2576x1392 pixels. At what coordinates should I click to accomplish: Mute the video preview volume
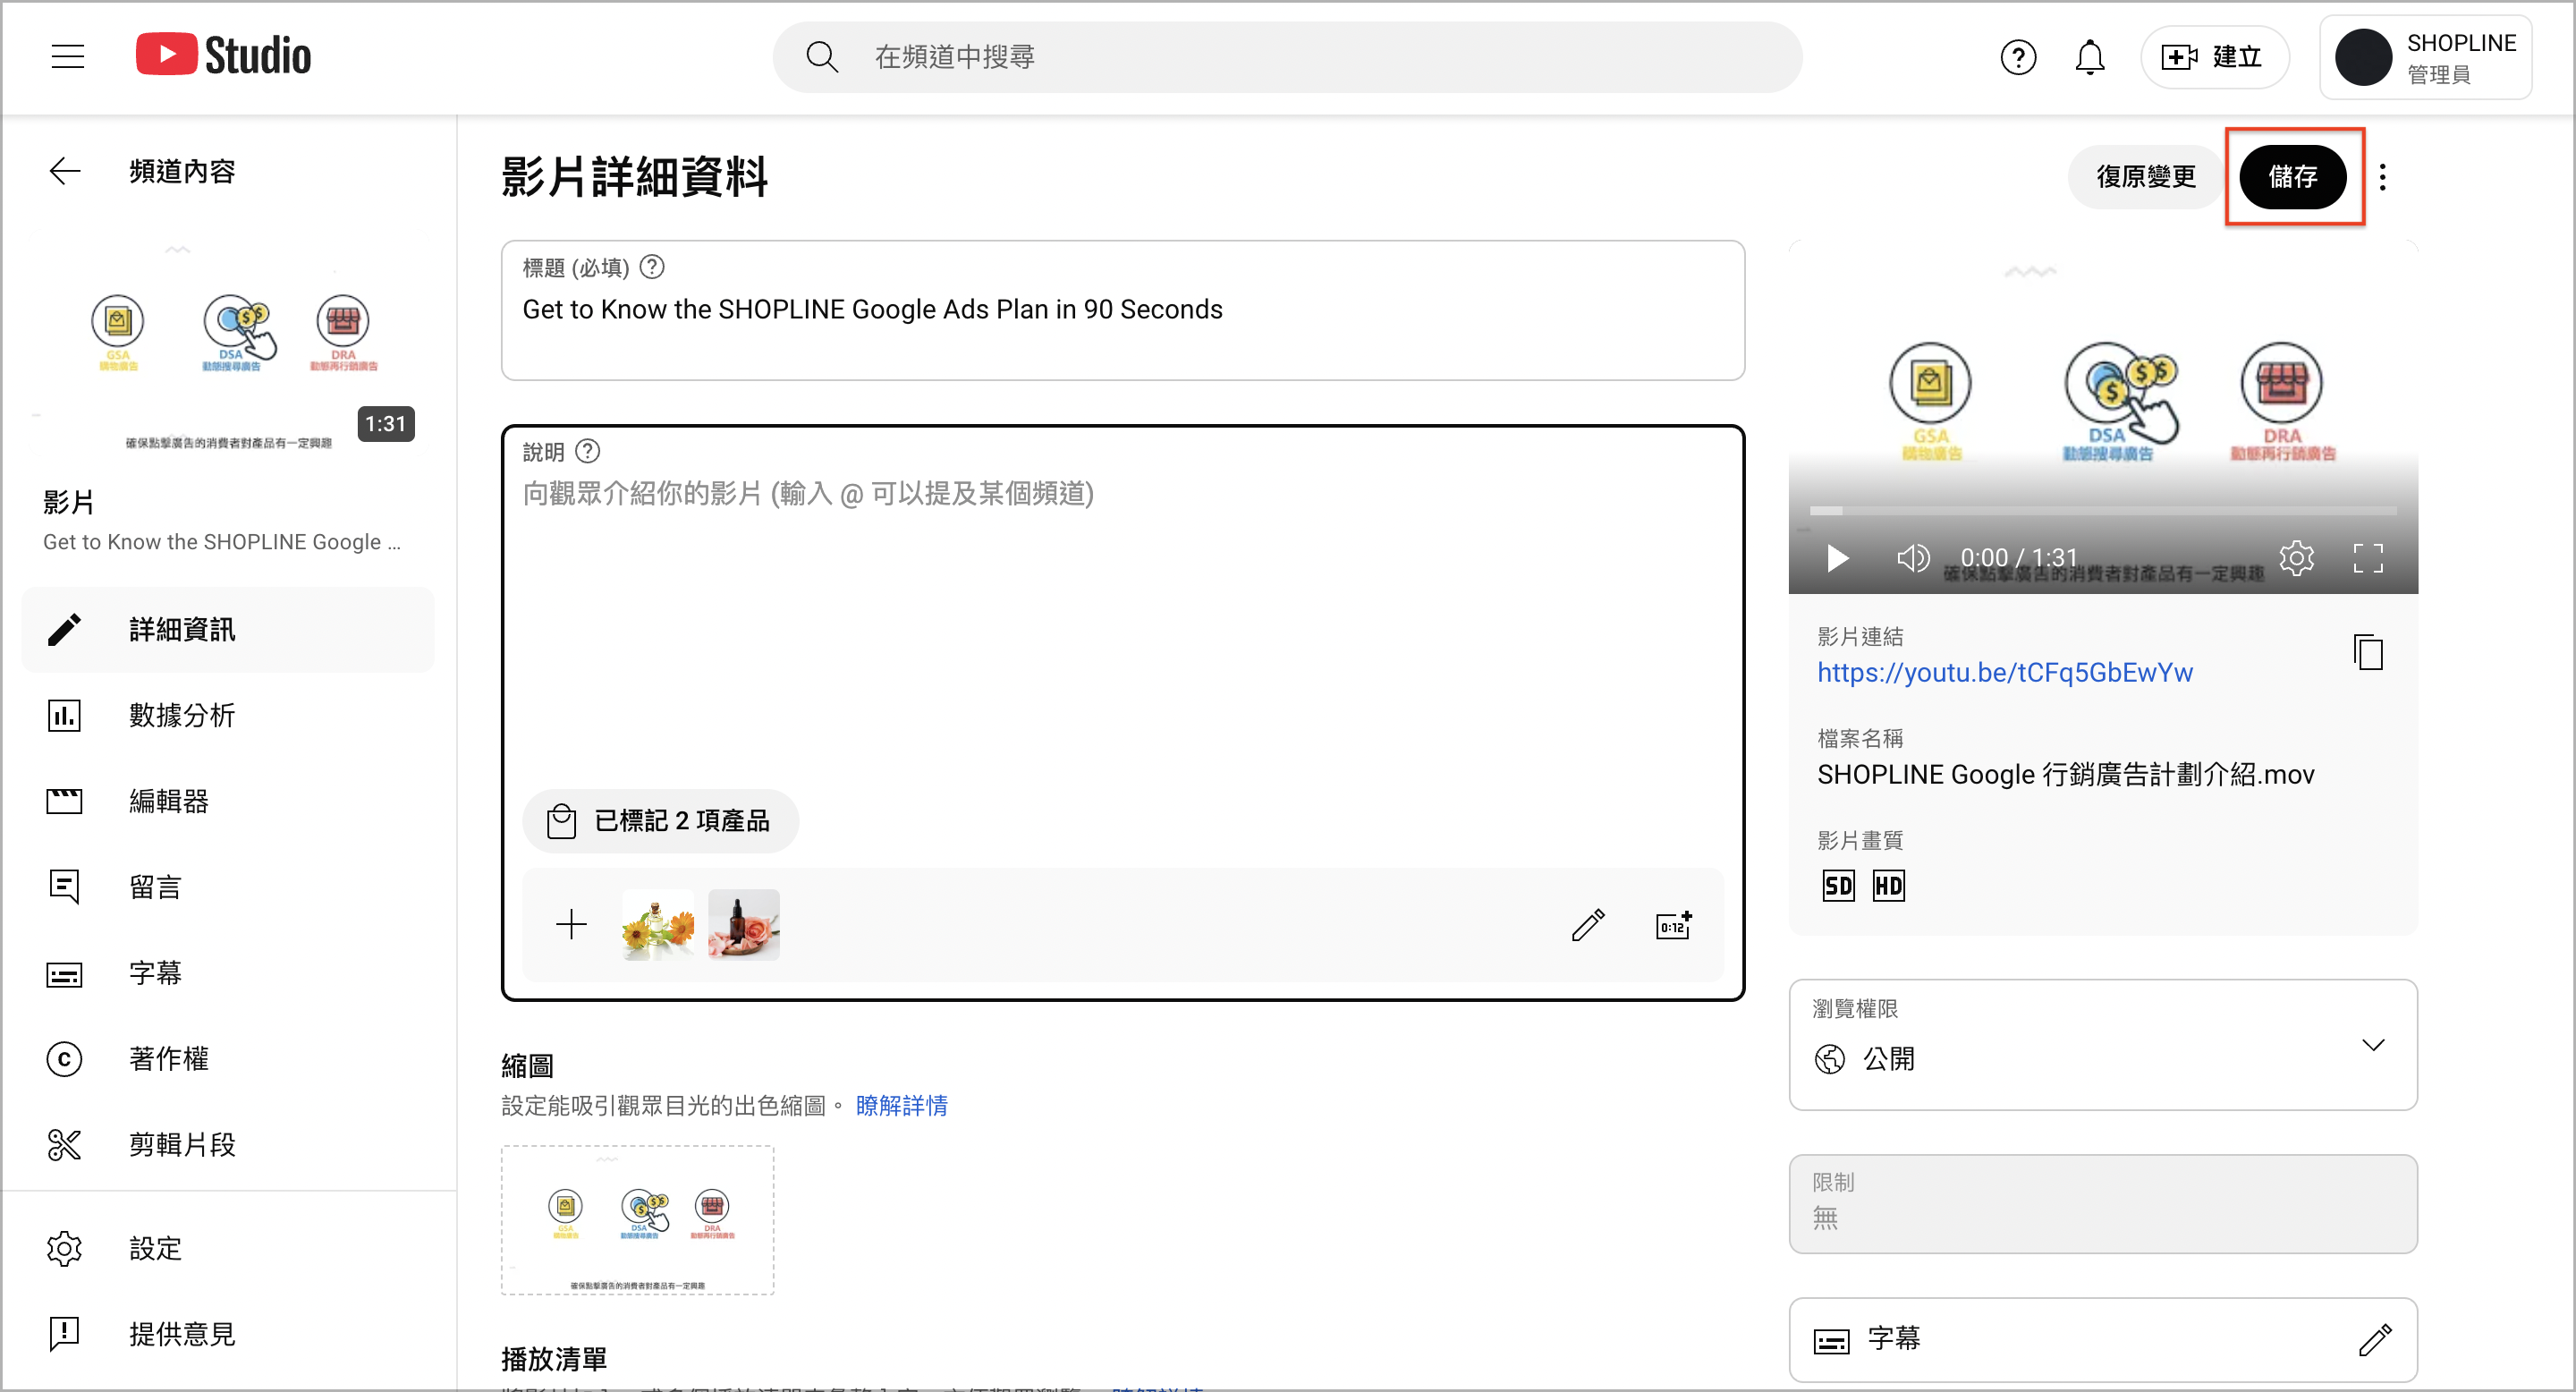[x=1913, y=558]
